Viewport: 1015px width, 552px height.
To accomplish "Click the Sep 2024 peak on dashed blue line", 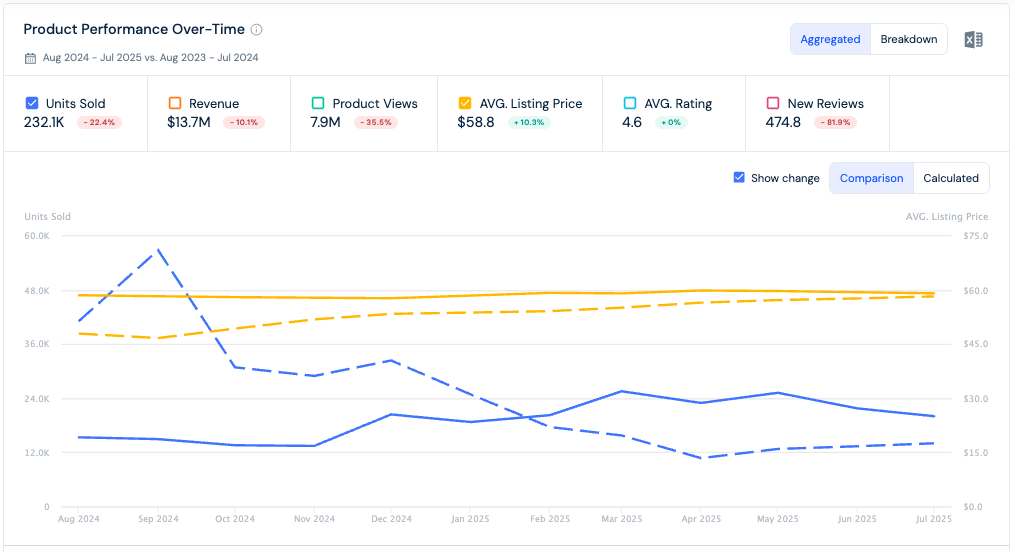I will click(158, 250).
